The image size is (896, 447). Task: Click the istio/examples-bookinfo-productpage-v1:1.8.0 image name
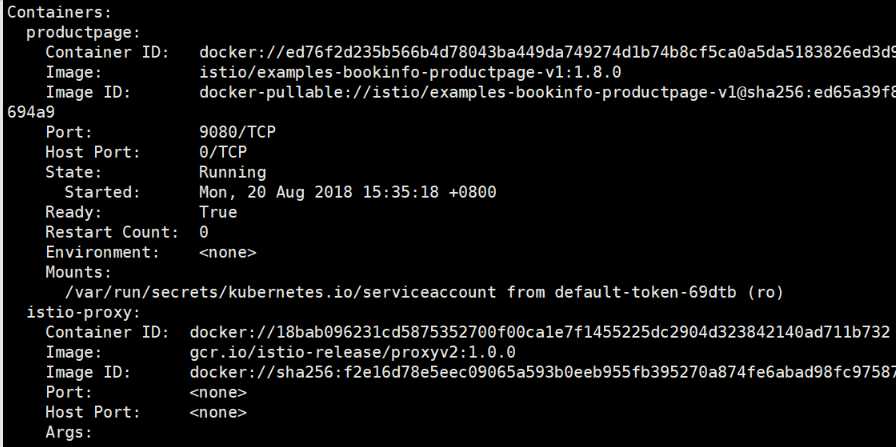(410, 73)
